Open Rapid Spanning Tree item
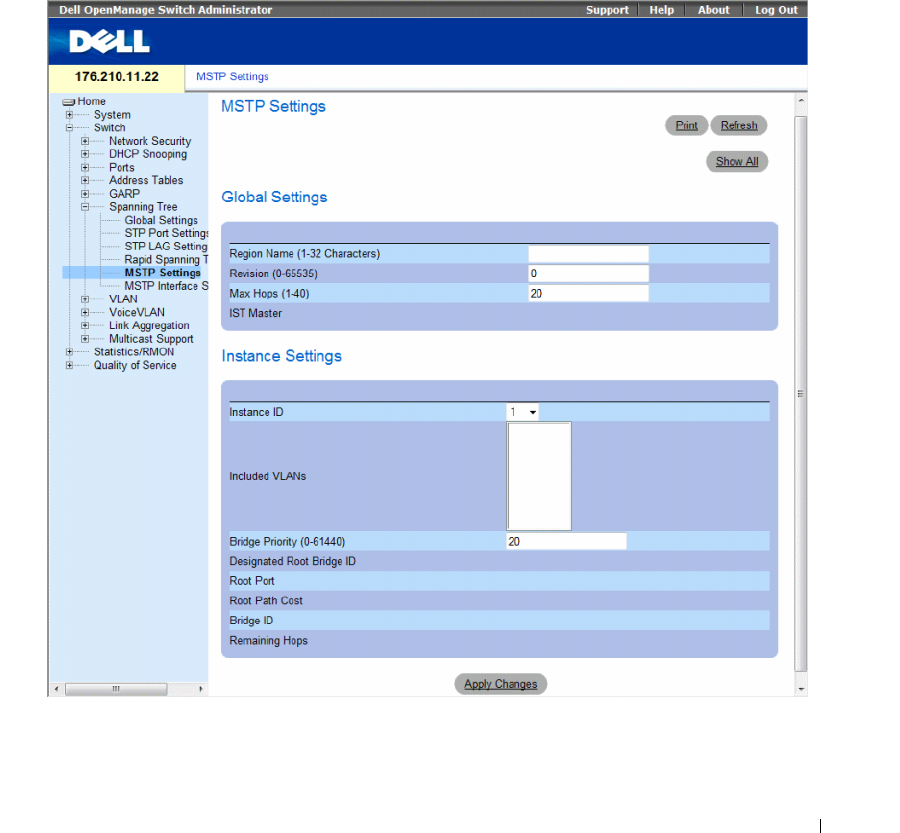The image size is (900, 833). 166,259
